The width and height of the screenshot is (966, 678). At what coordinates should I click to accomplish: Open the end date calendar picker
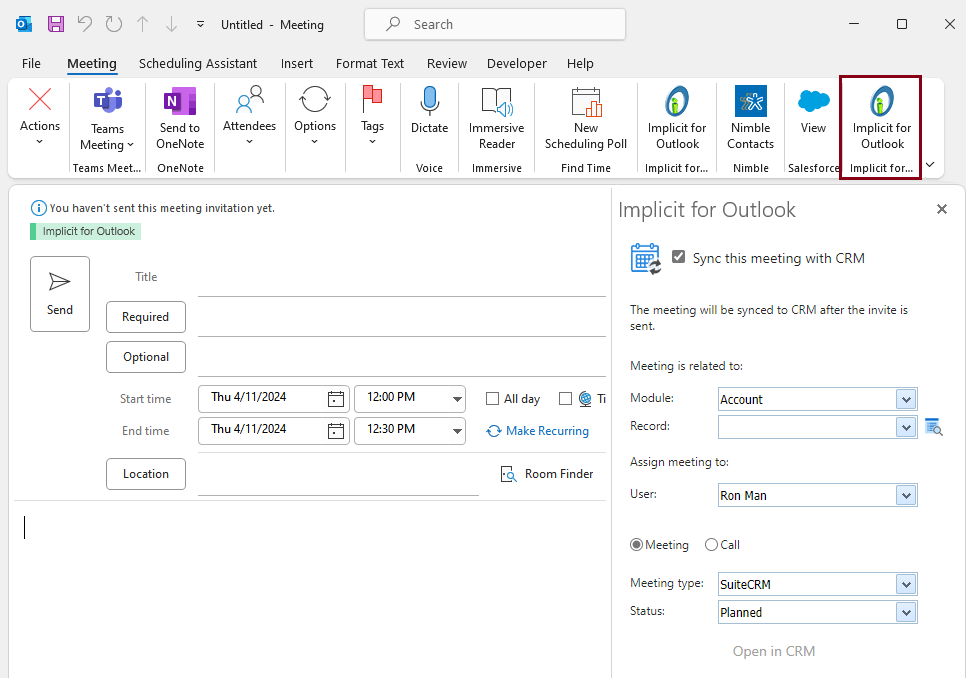click(336, 431)
